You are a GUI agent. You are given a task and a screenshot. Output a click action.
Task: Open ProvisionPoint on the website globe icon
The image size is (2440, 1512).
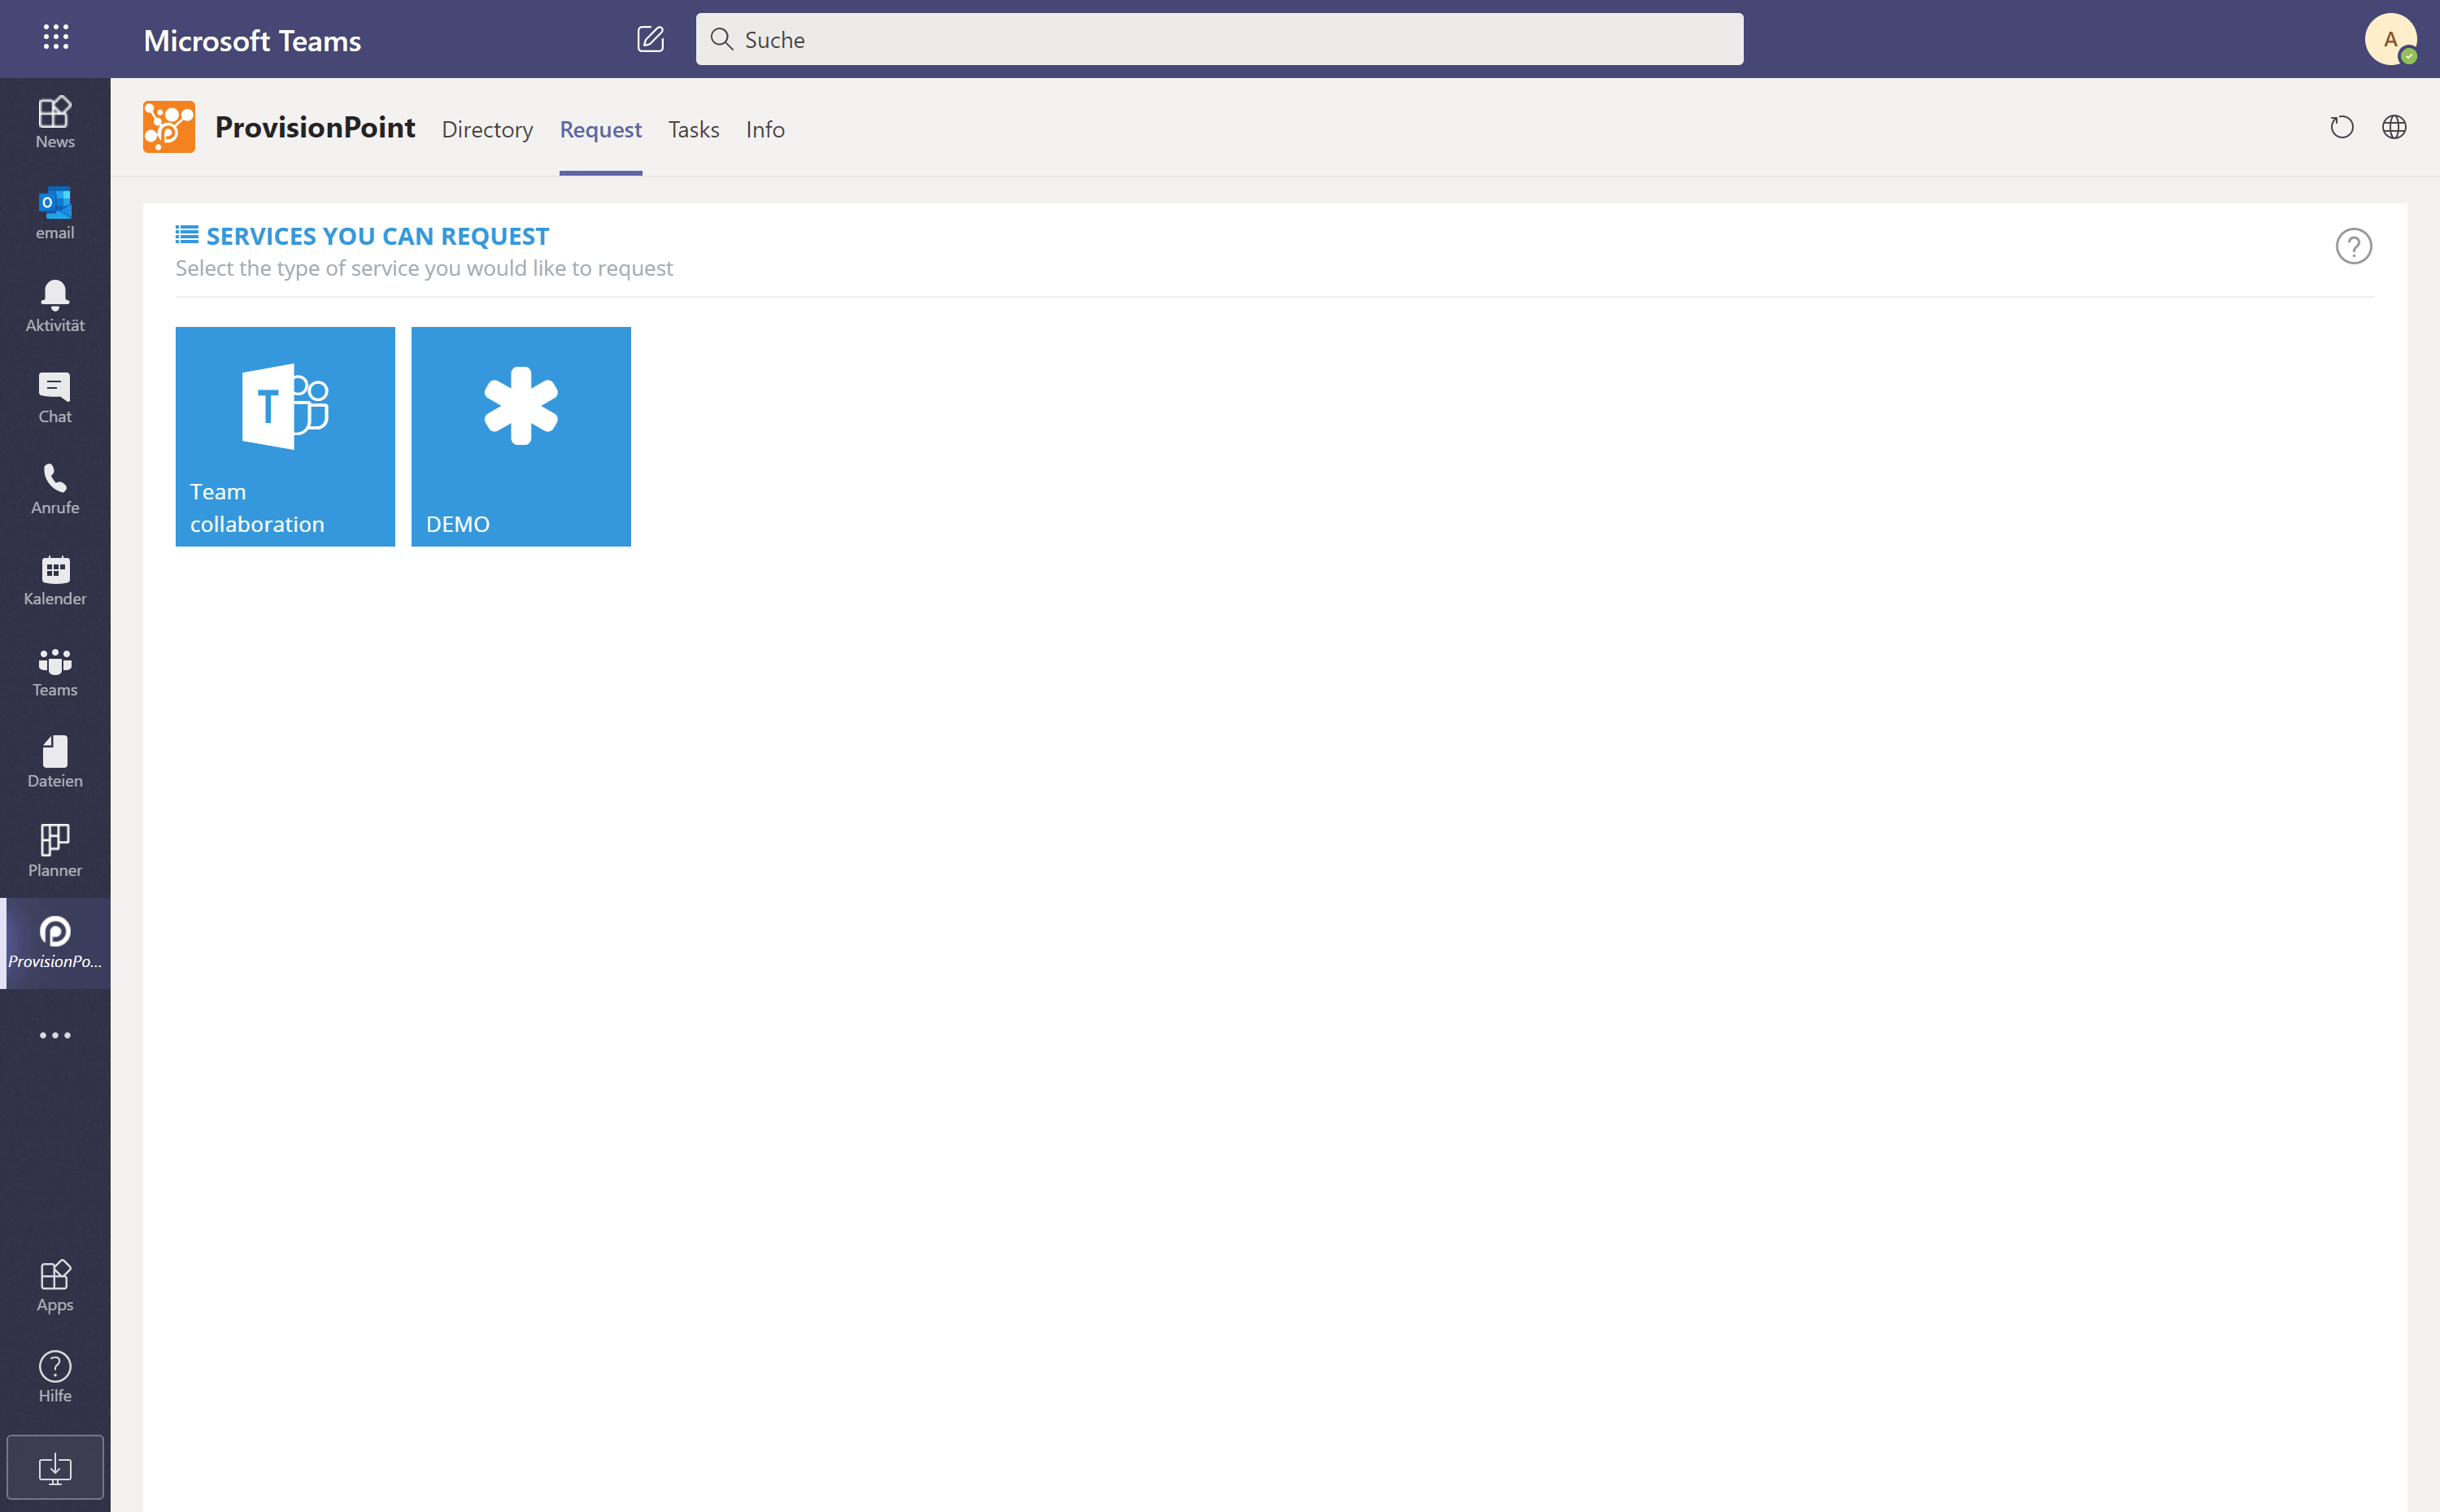[2393, 127]
